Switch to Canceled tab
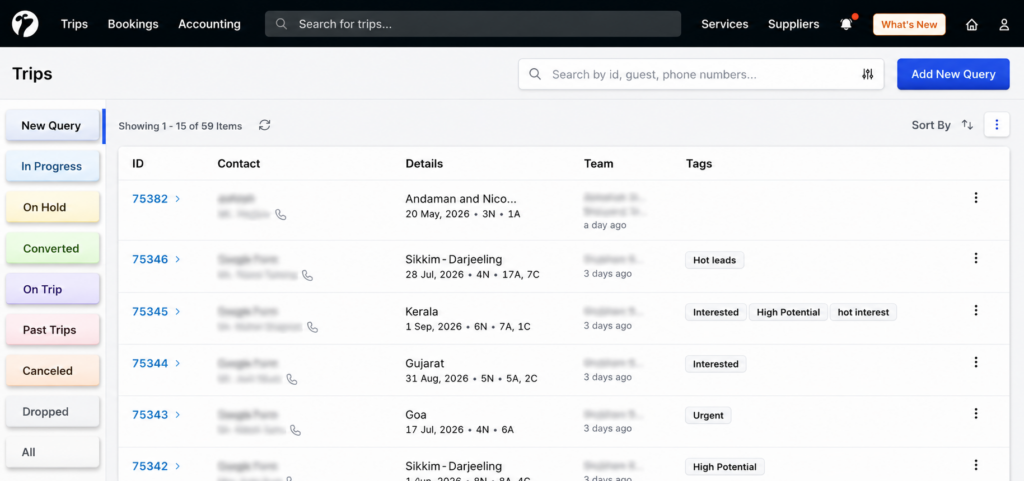 pyautogui.click(x=52, y=371)
